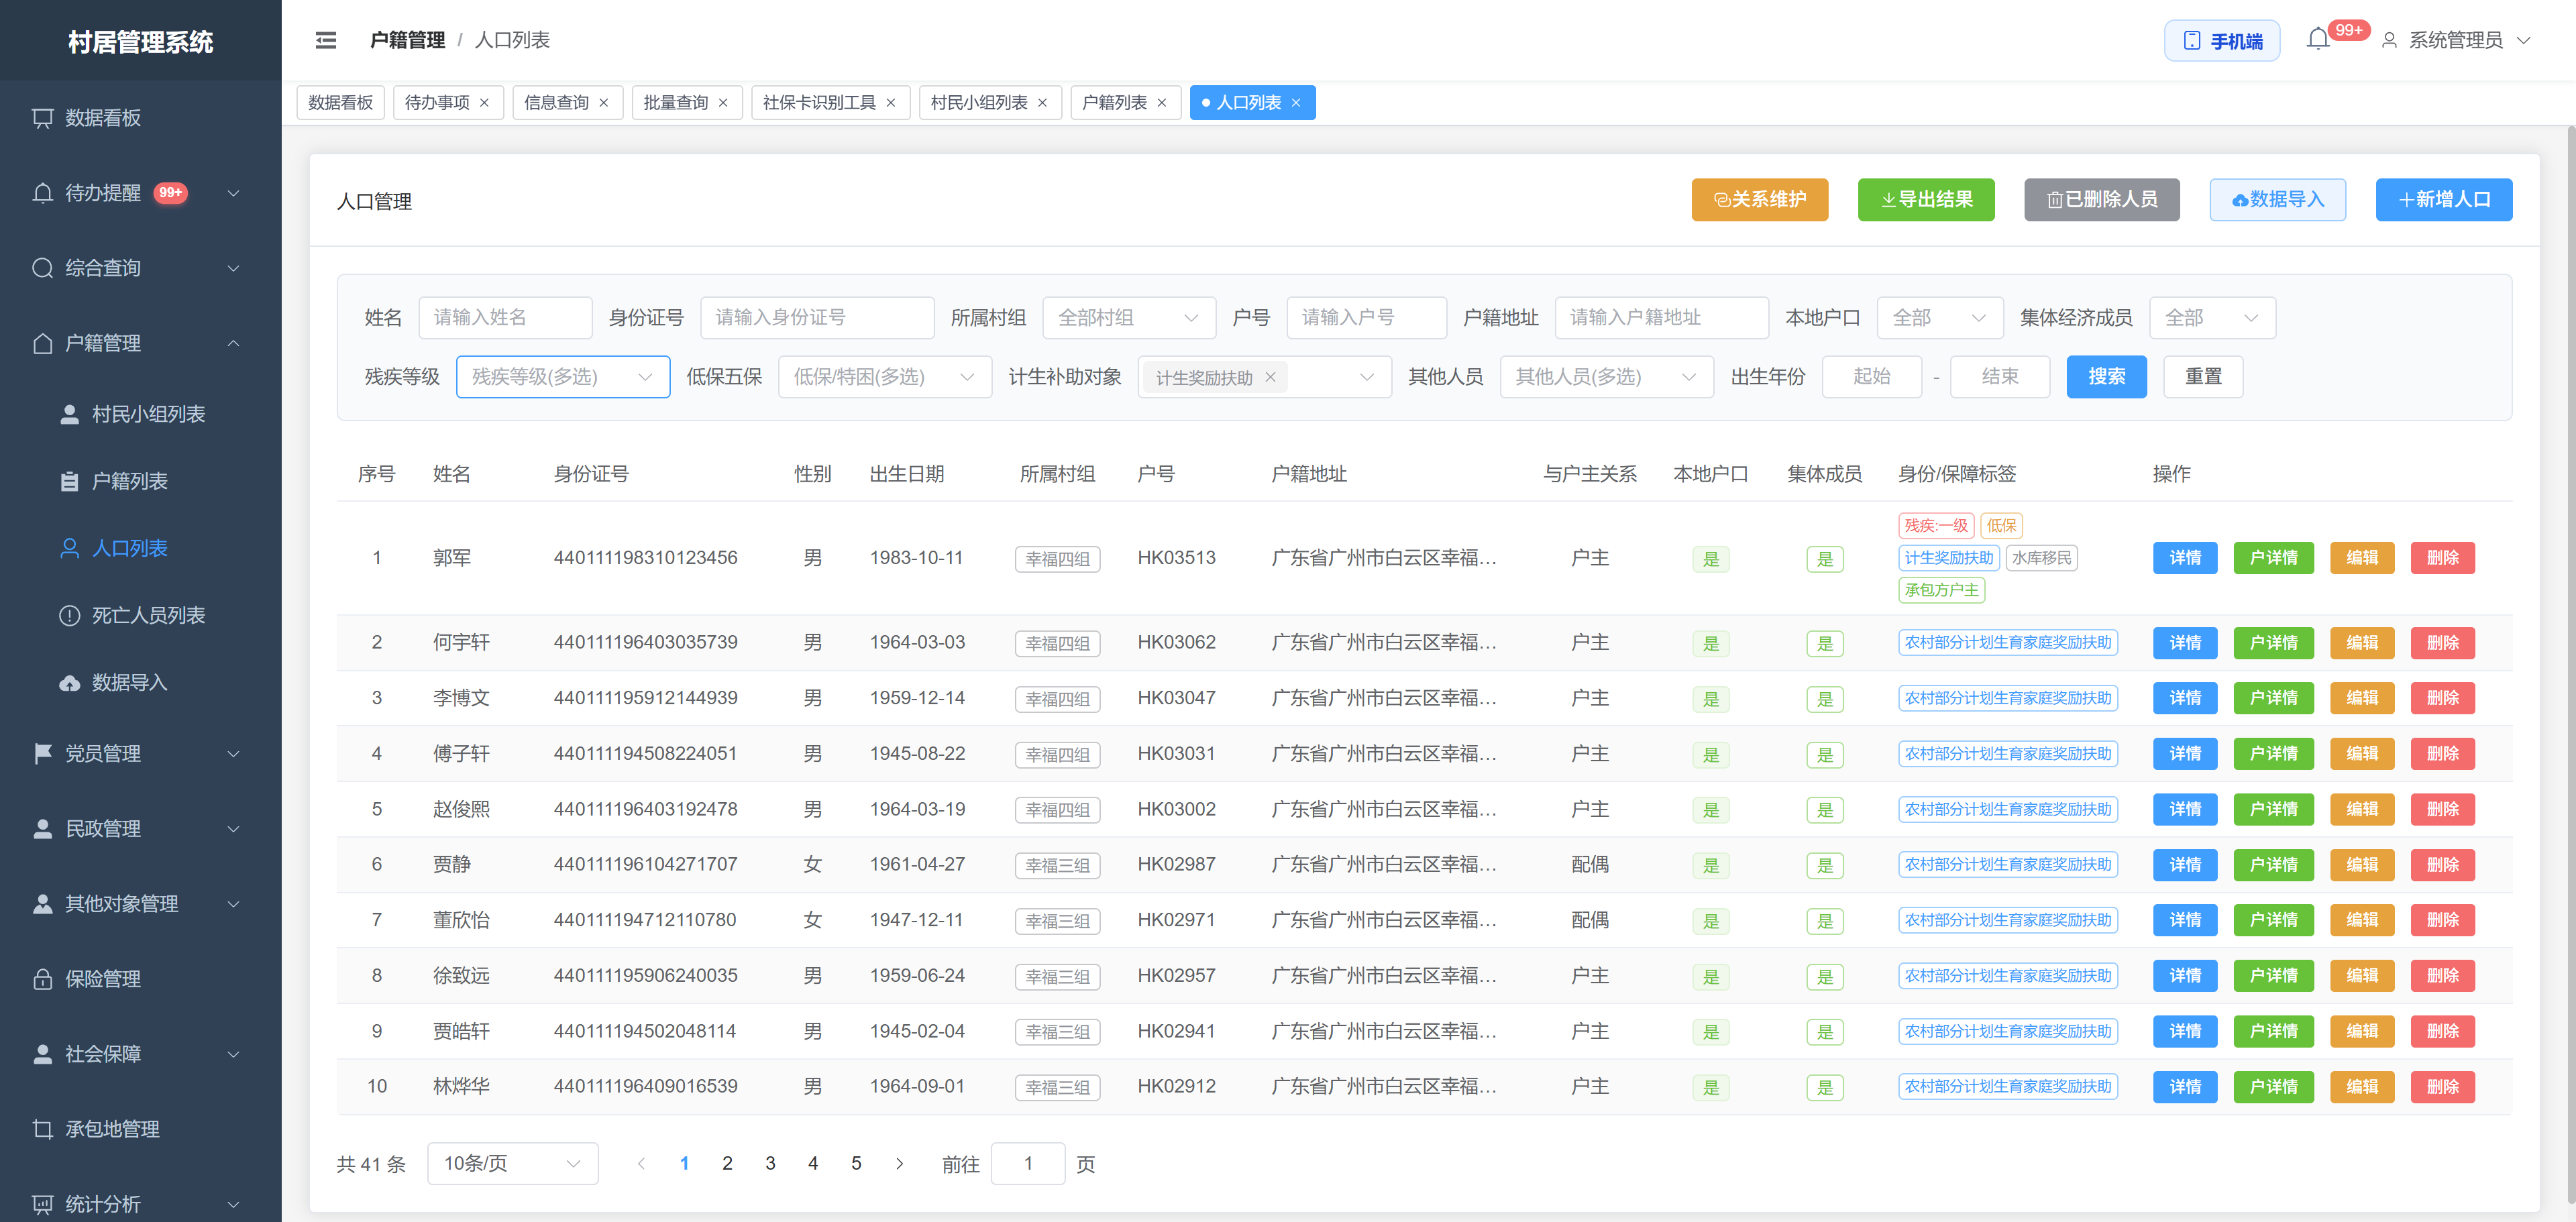Viewport: 2576px width, 1222px height.
Task: Expand the 待办提醒 sidebar menu
Action: click(141, 193)
